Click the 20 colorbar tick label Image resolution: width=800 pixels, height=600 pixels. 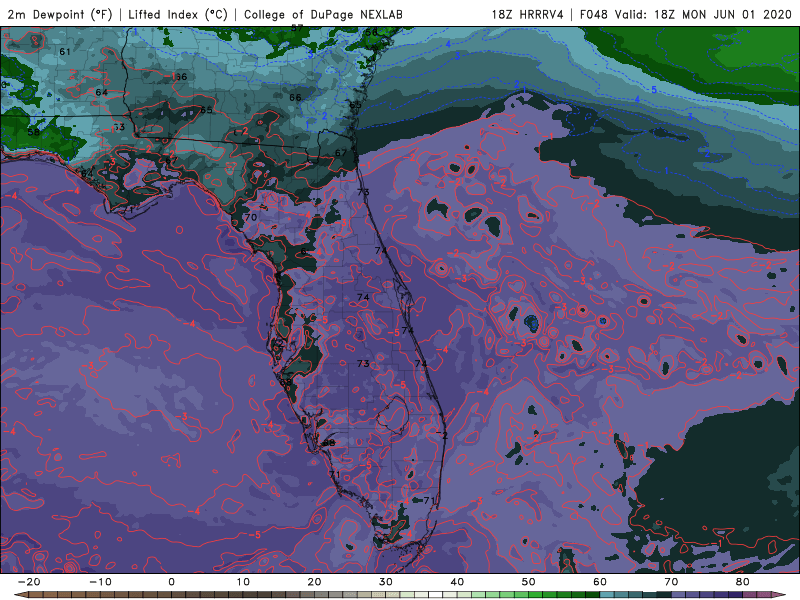pyautogui.click(x=314, y=582)
